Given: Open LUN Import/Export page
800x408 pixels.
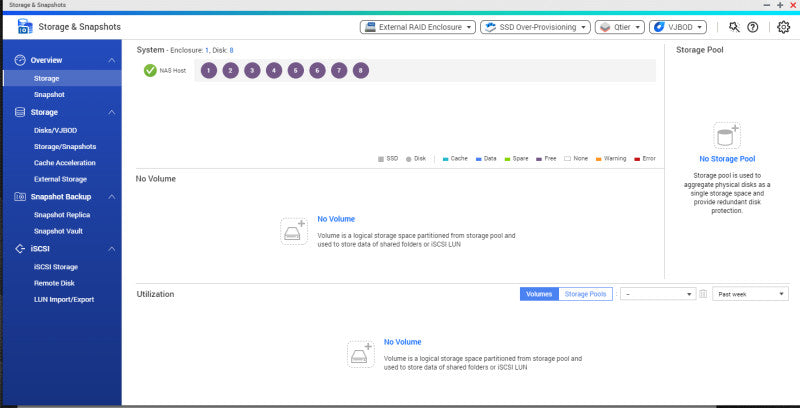Looking at the screenshot, I should [62, 299].
